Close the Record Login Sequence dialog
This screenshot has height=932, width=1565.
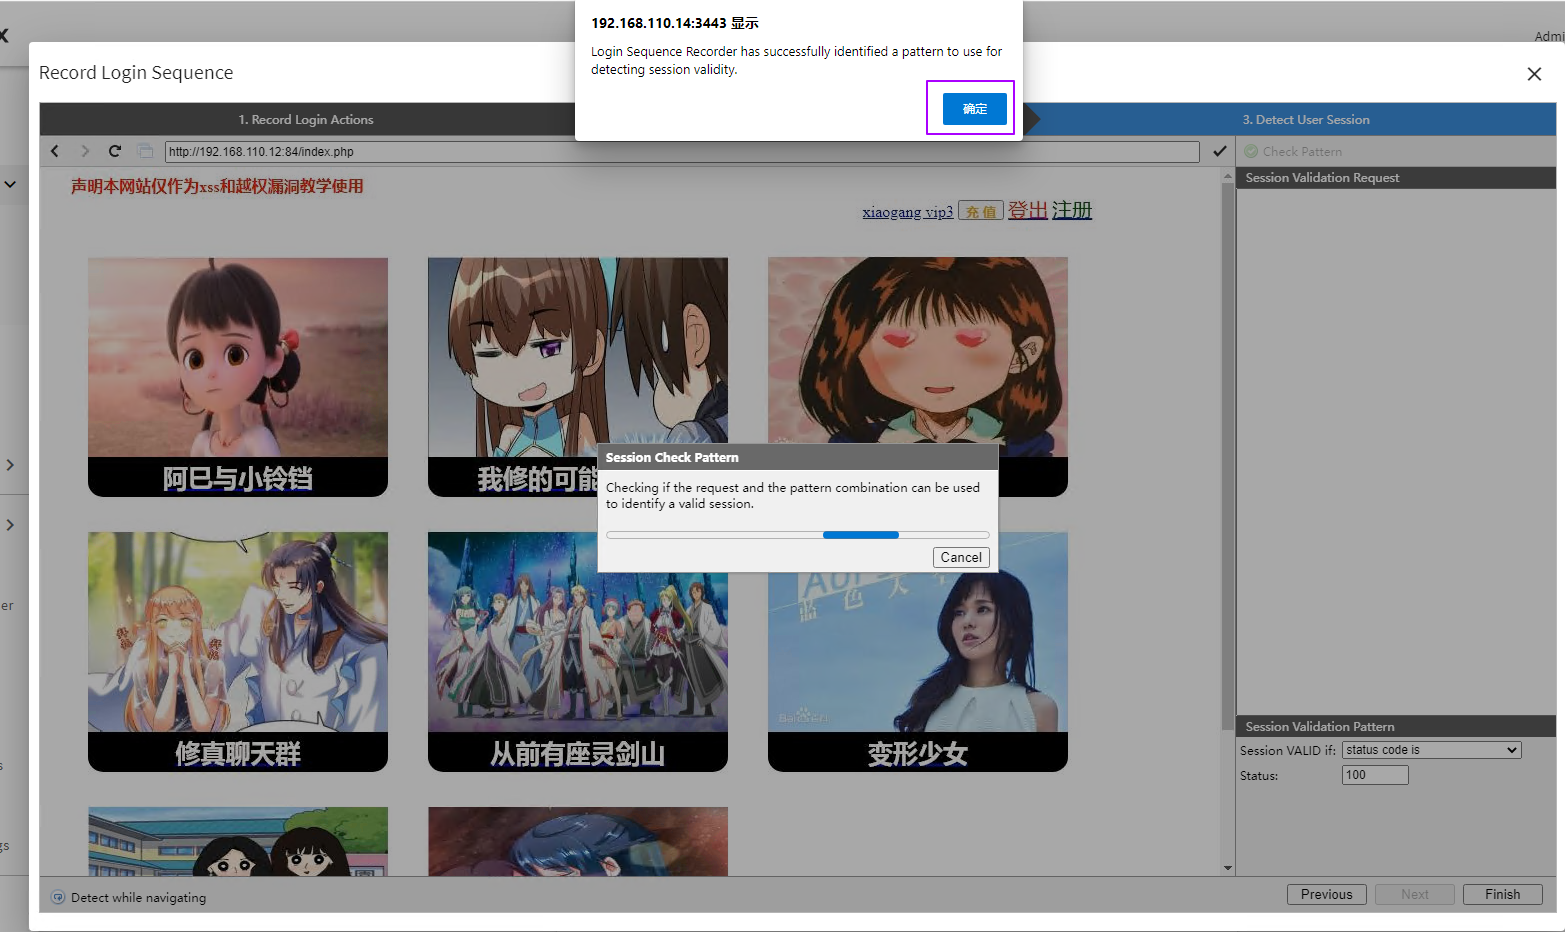pyautogui.click(x=1534, y=74)
